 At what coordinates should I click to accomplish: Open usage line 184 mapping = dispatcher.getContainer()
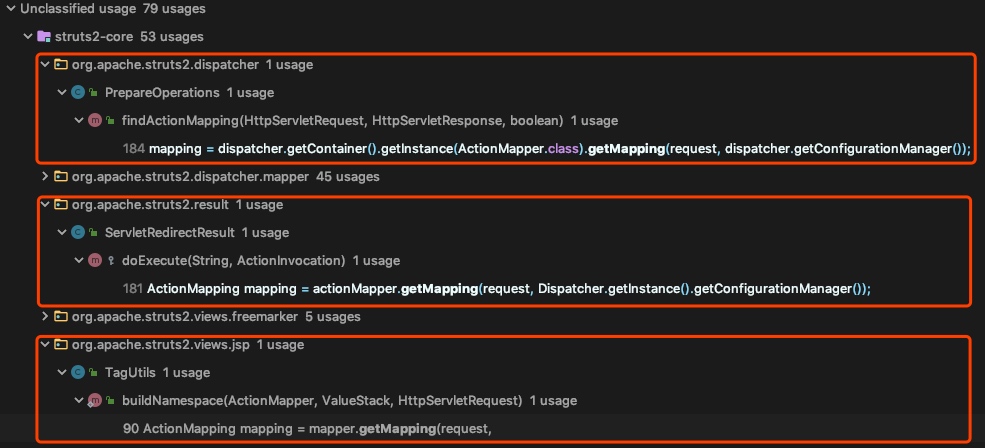tap(492, 149)
